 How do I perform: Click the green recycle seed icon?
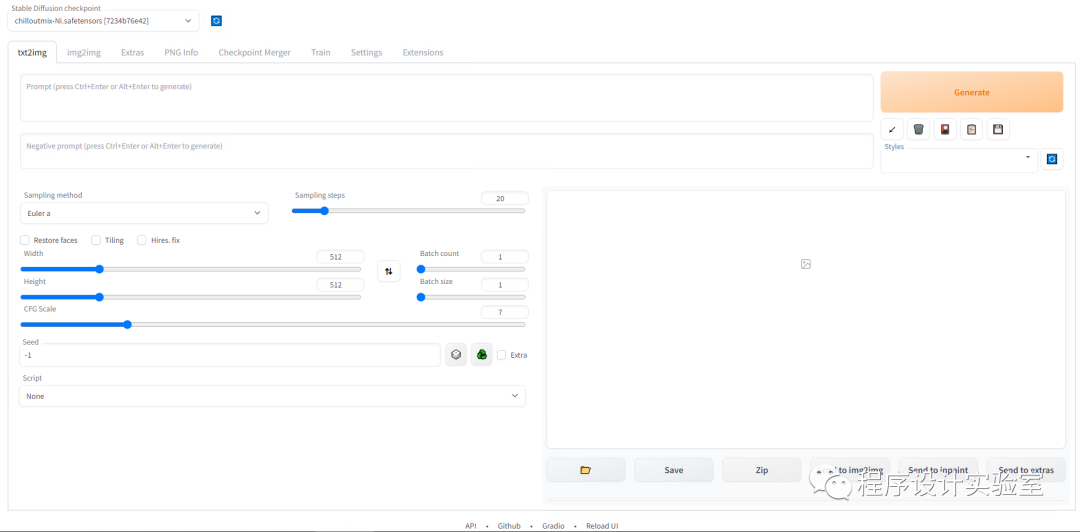(482, 354)
